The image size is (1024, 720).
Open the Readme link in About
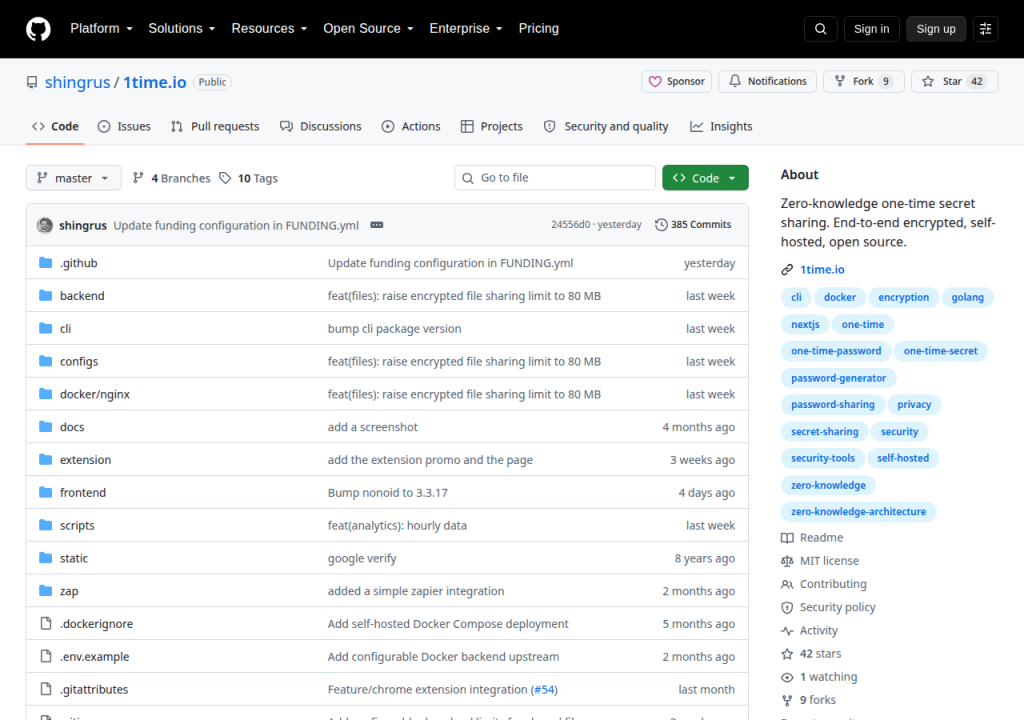click(812, 538)
